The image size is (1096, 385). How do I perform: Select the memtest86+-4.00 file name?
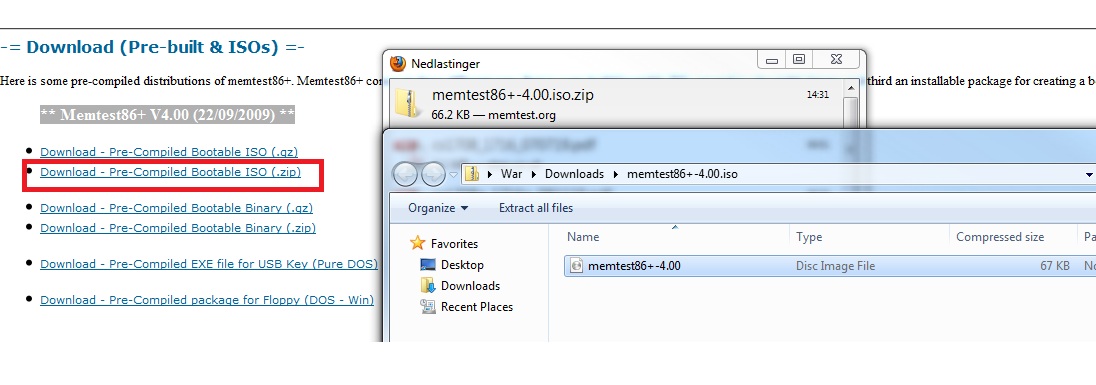[635, 266]
